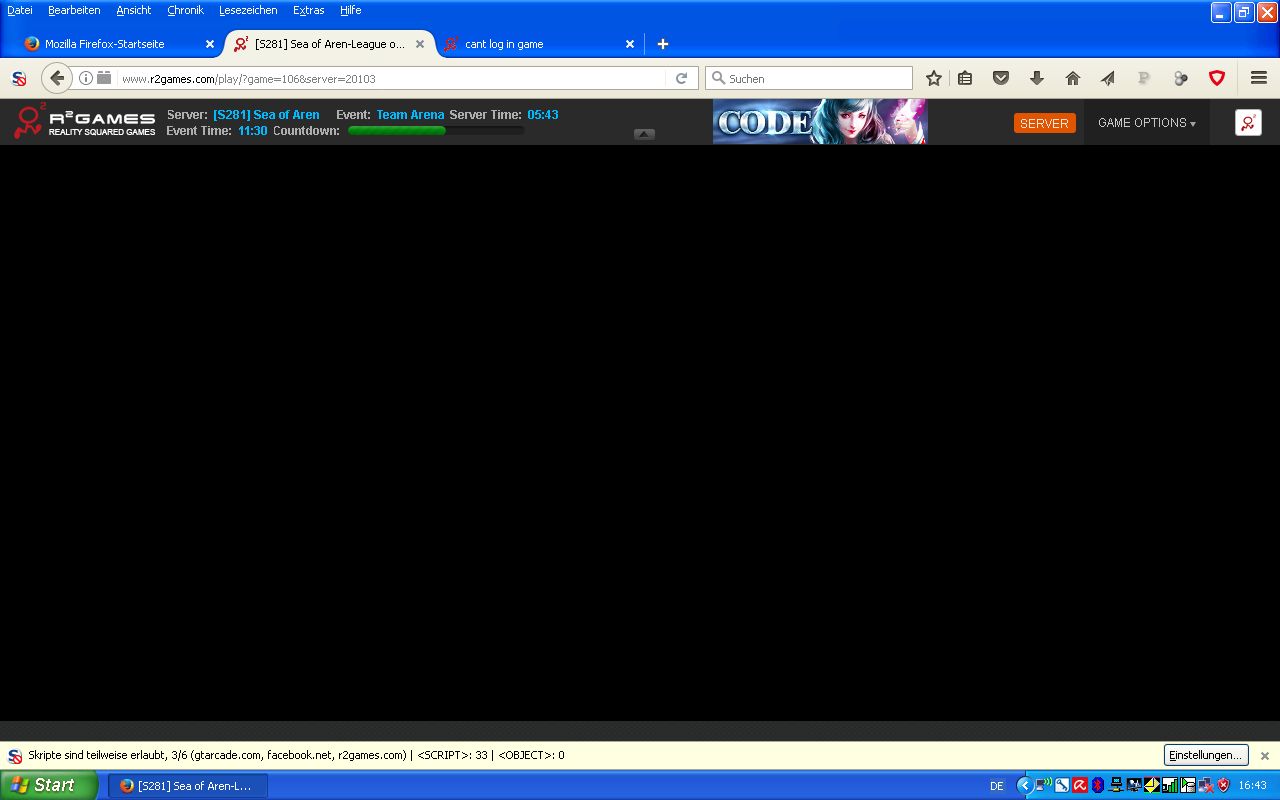Open the Windows Start menu
Screen dimensions: 1280x800
pyautogui.click(x=47, y=785)
